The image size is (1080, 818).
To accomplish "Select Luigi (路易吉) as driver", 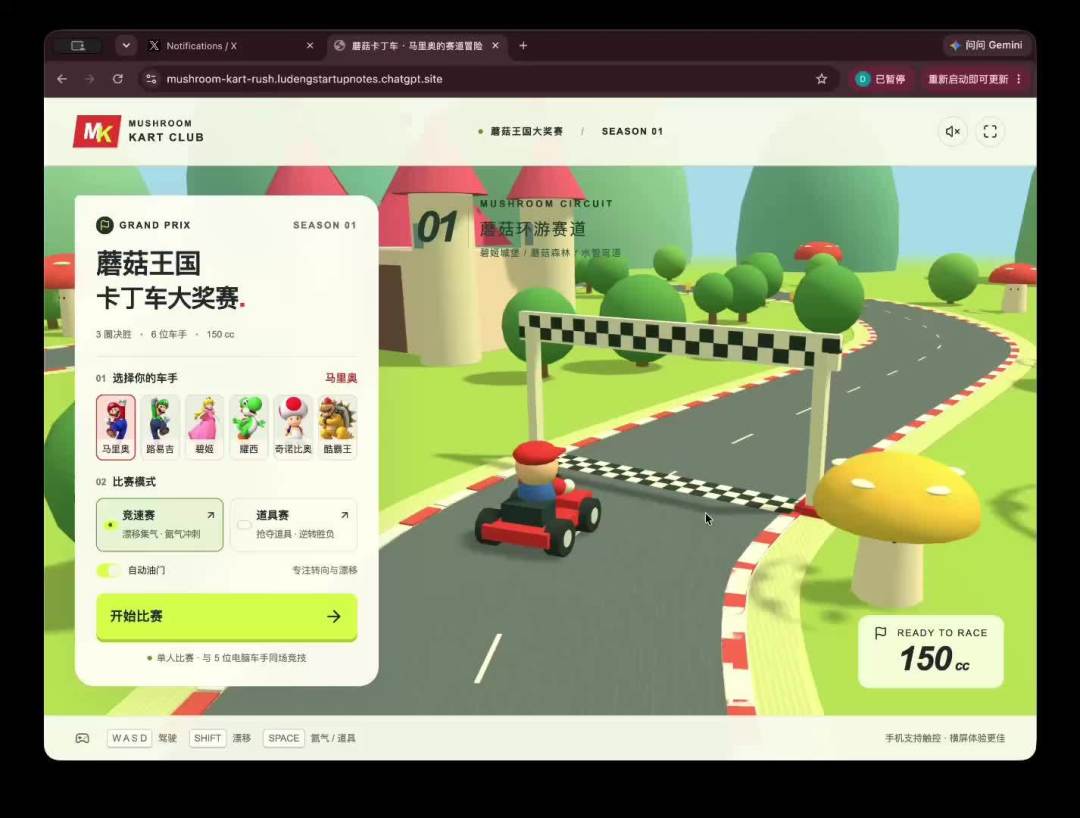I will click(160, 427).
